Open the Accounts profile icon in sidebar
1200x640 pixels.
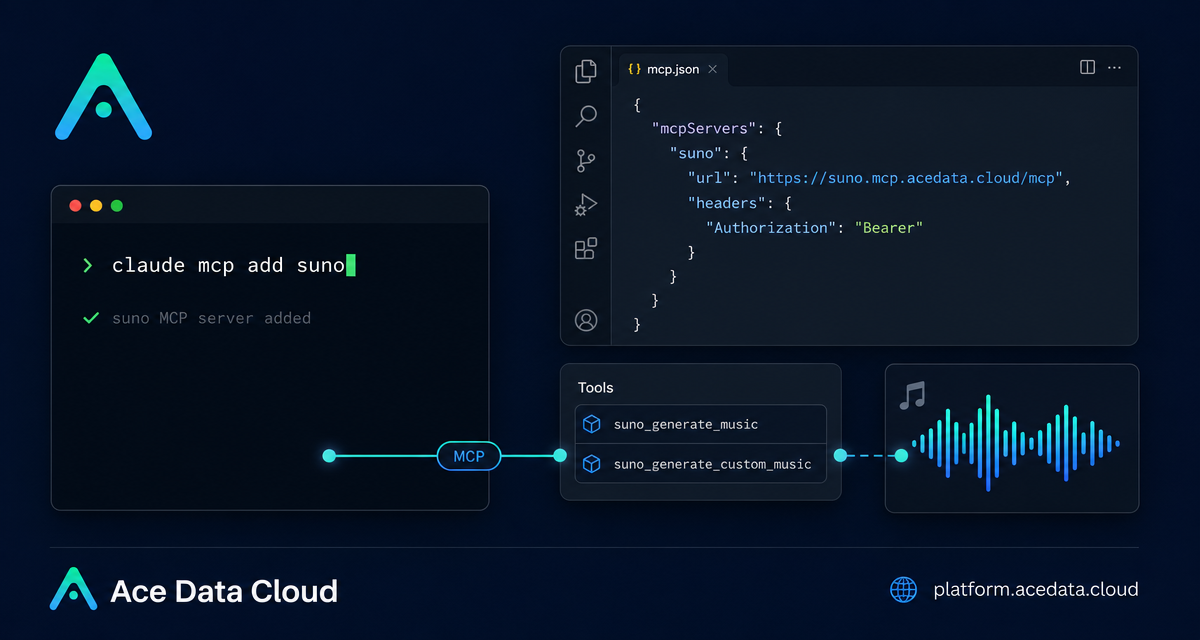pos(586,320)
